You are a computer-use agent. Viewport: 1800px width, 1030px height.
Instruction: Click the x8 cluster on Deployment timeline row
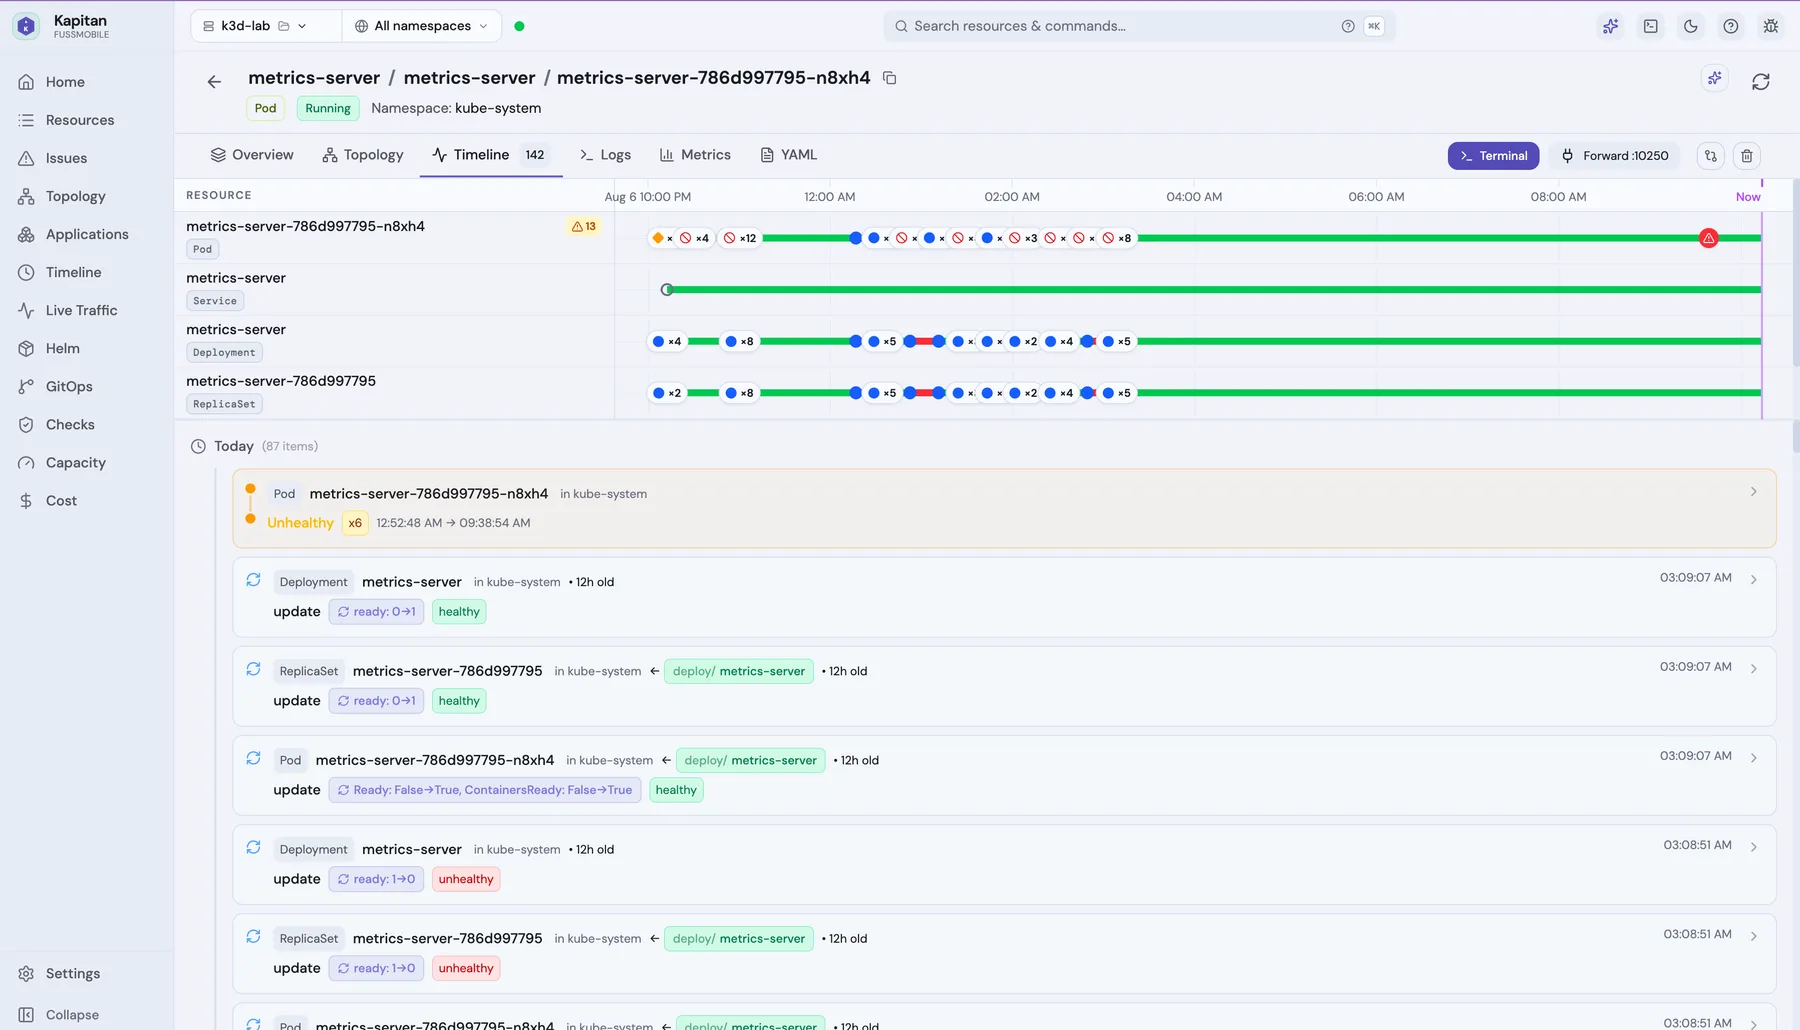(739, 341)
